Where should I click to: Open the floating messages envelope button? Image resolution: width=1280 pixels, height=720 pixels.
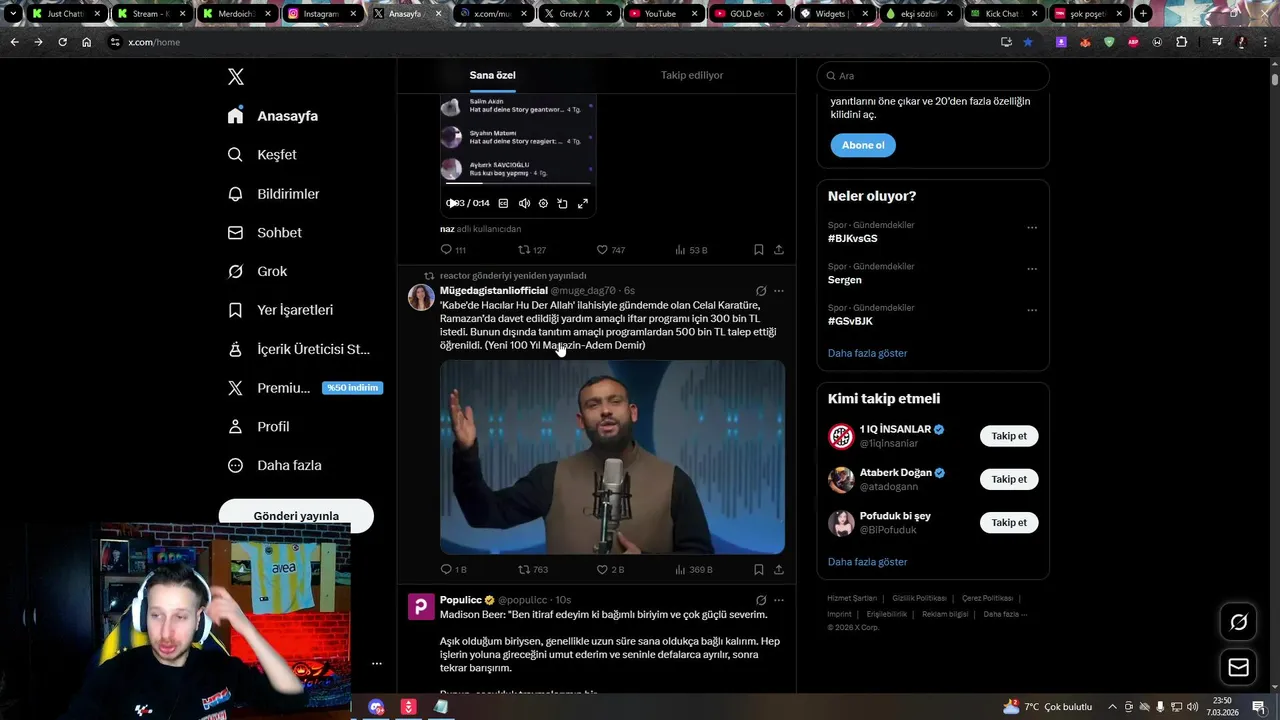point(1238,667)
